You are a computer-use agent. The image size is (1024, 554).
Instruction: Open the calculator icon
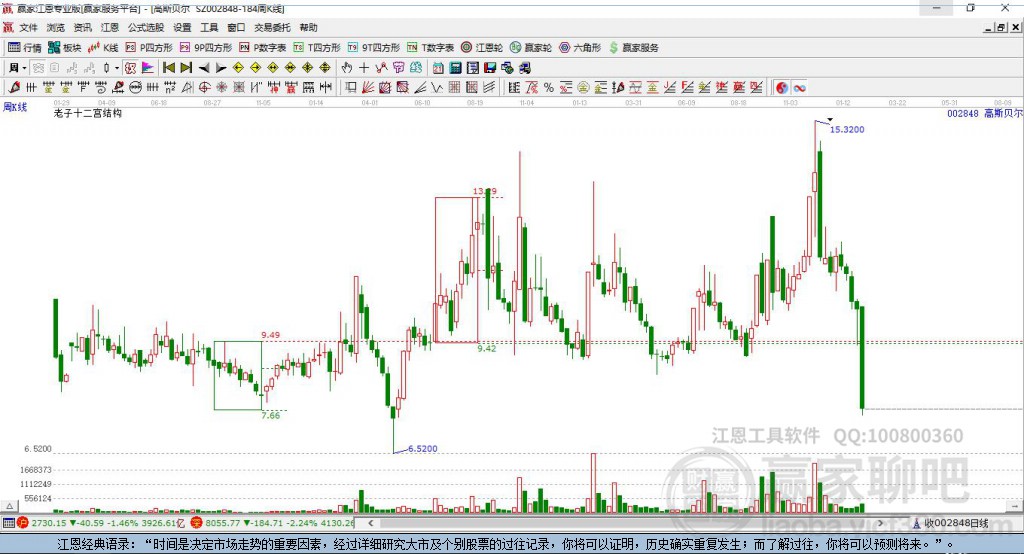pos(455,68)
